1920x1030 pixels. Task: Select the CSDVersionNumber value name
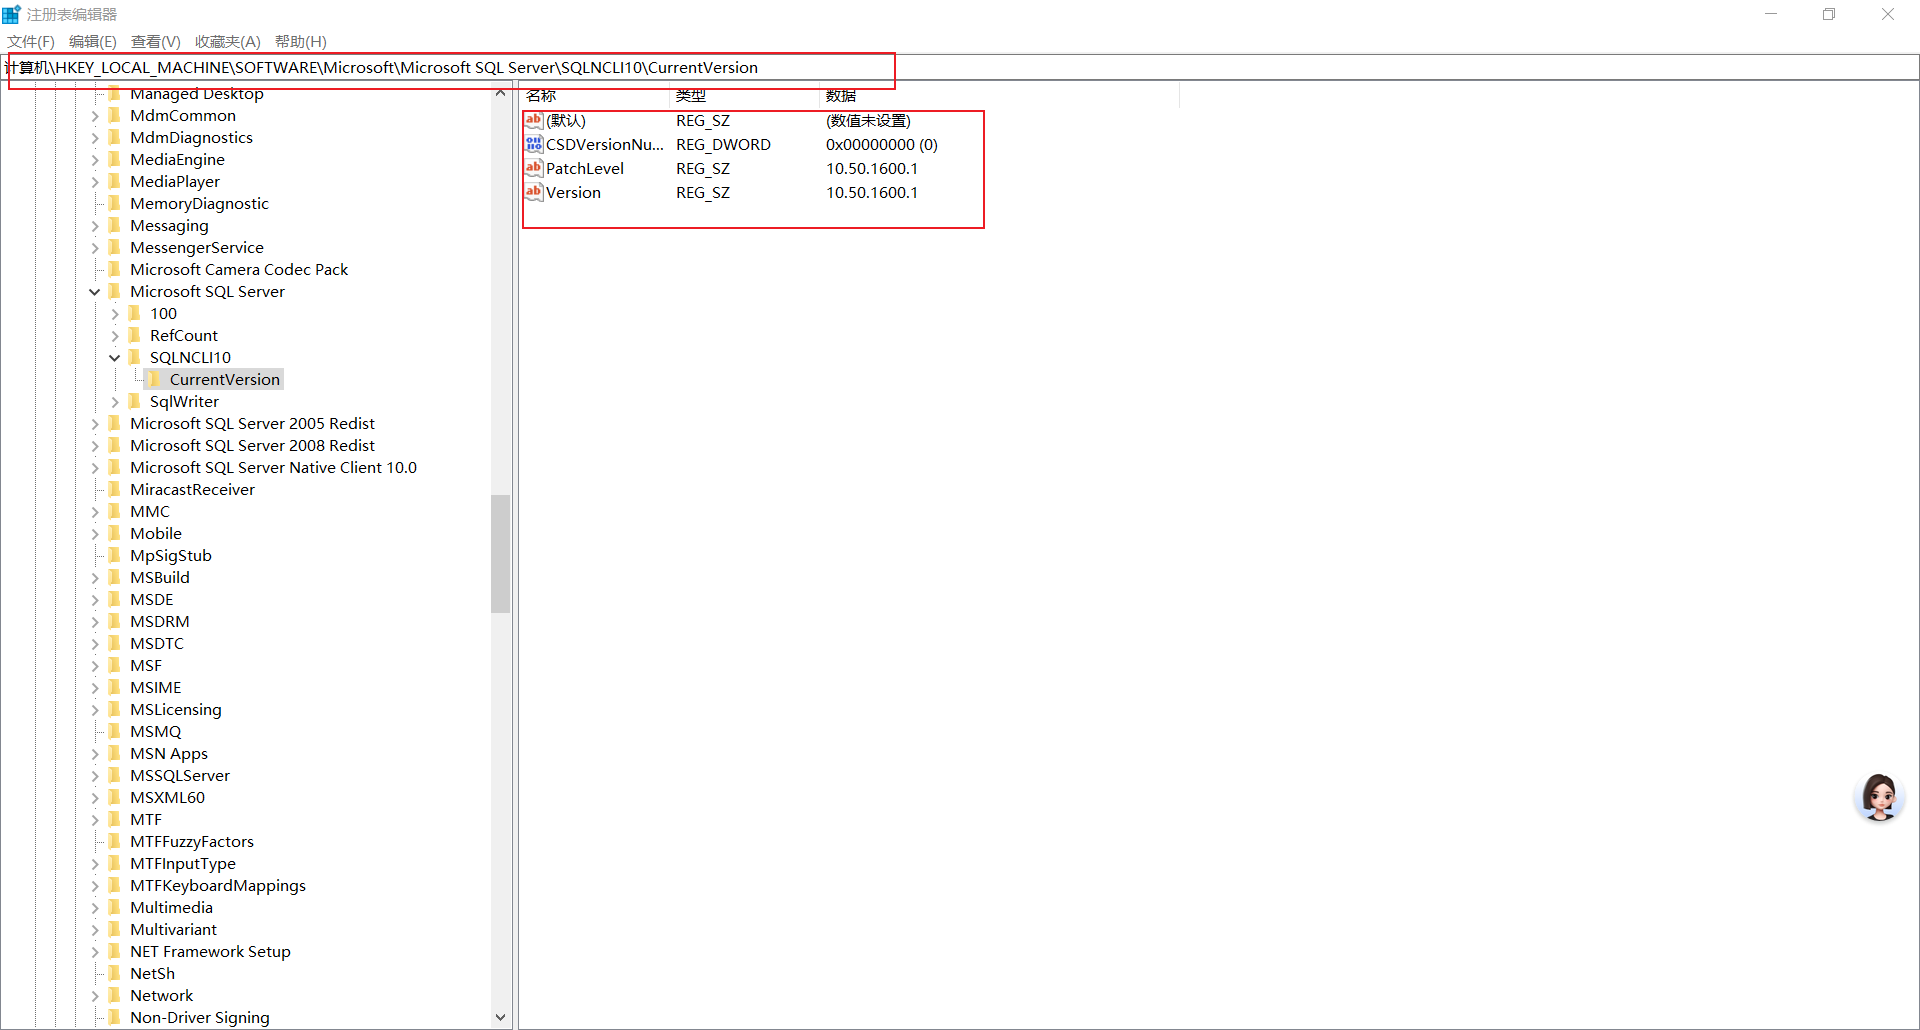604,144
